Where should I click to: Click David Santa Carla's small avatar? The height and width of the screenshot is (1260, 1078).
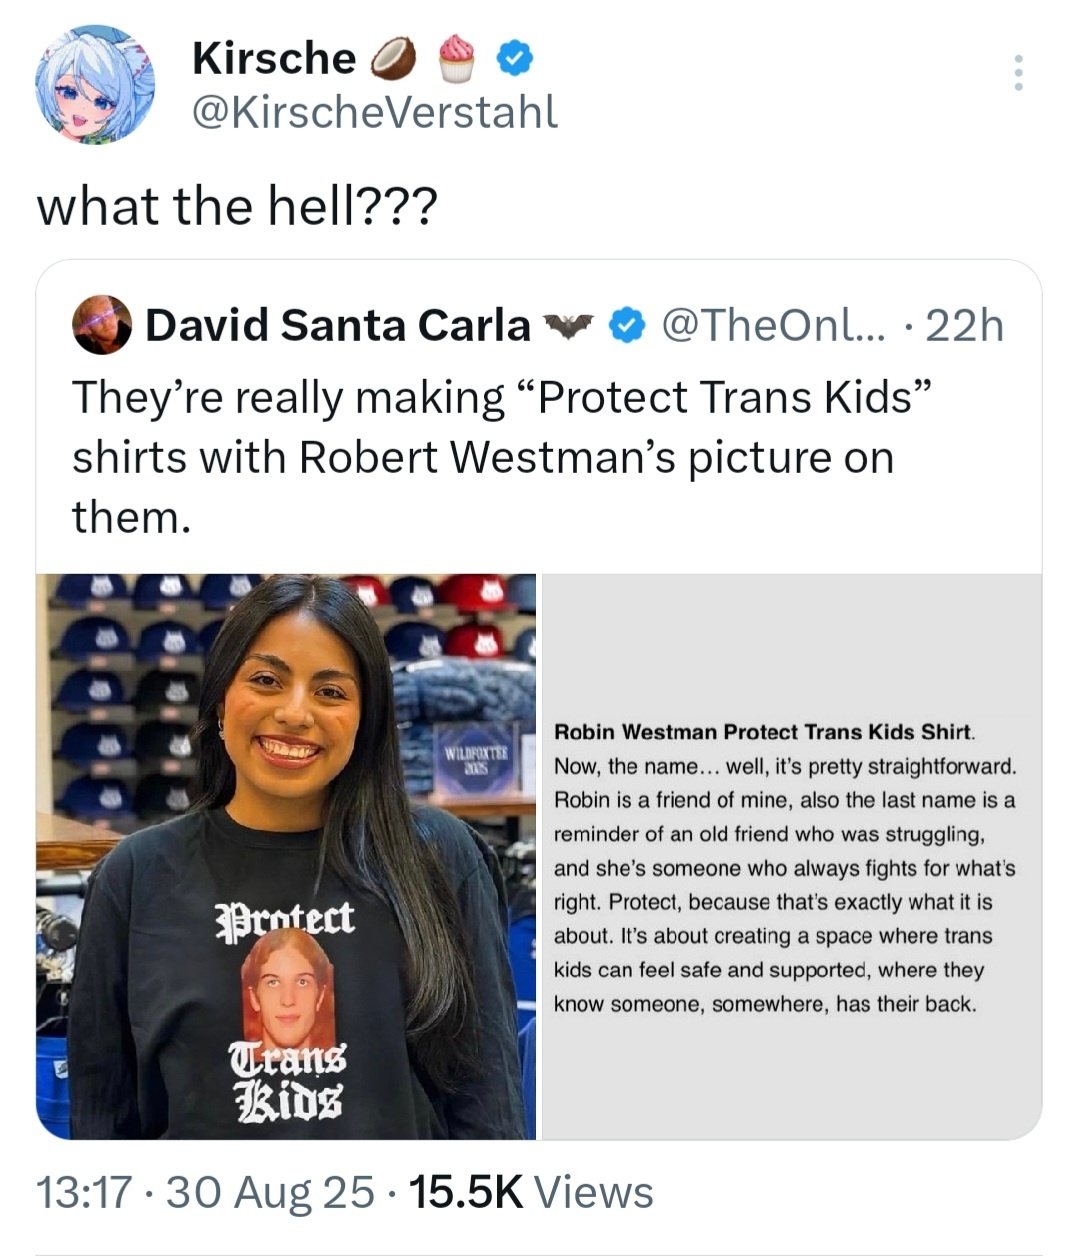pos(102,325)
